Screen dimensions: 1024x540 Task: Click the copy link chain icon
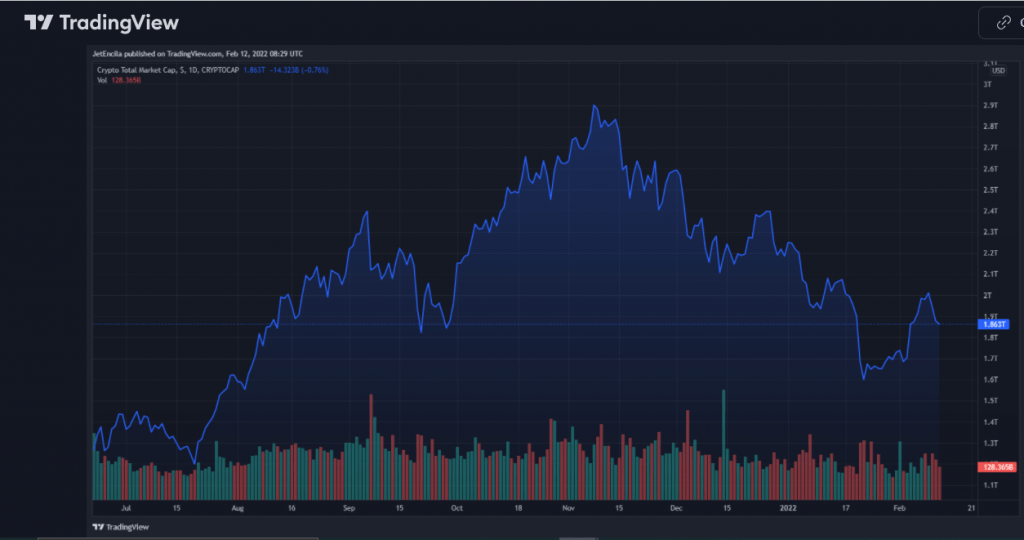[x=1003, y=23]
